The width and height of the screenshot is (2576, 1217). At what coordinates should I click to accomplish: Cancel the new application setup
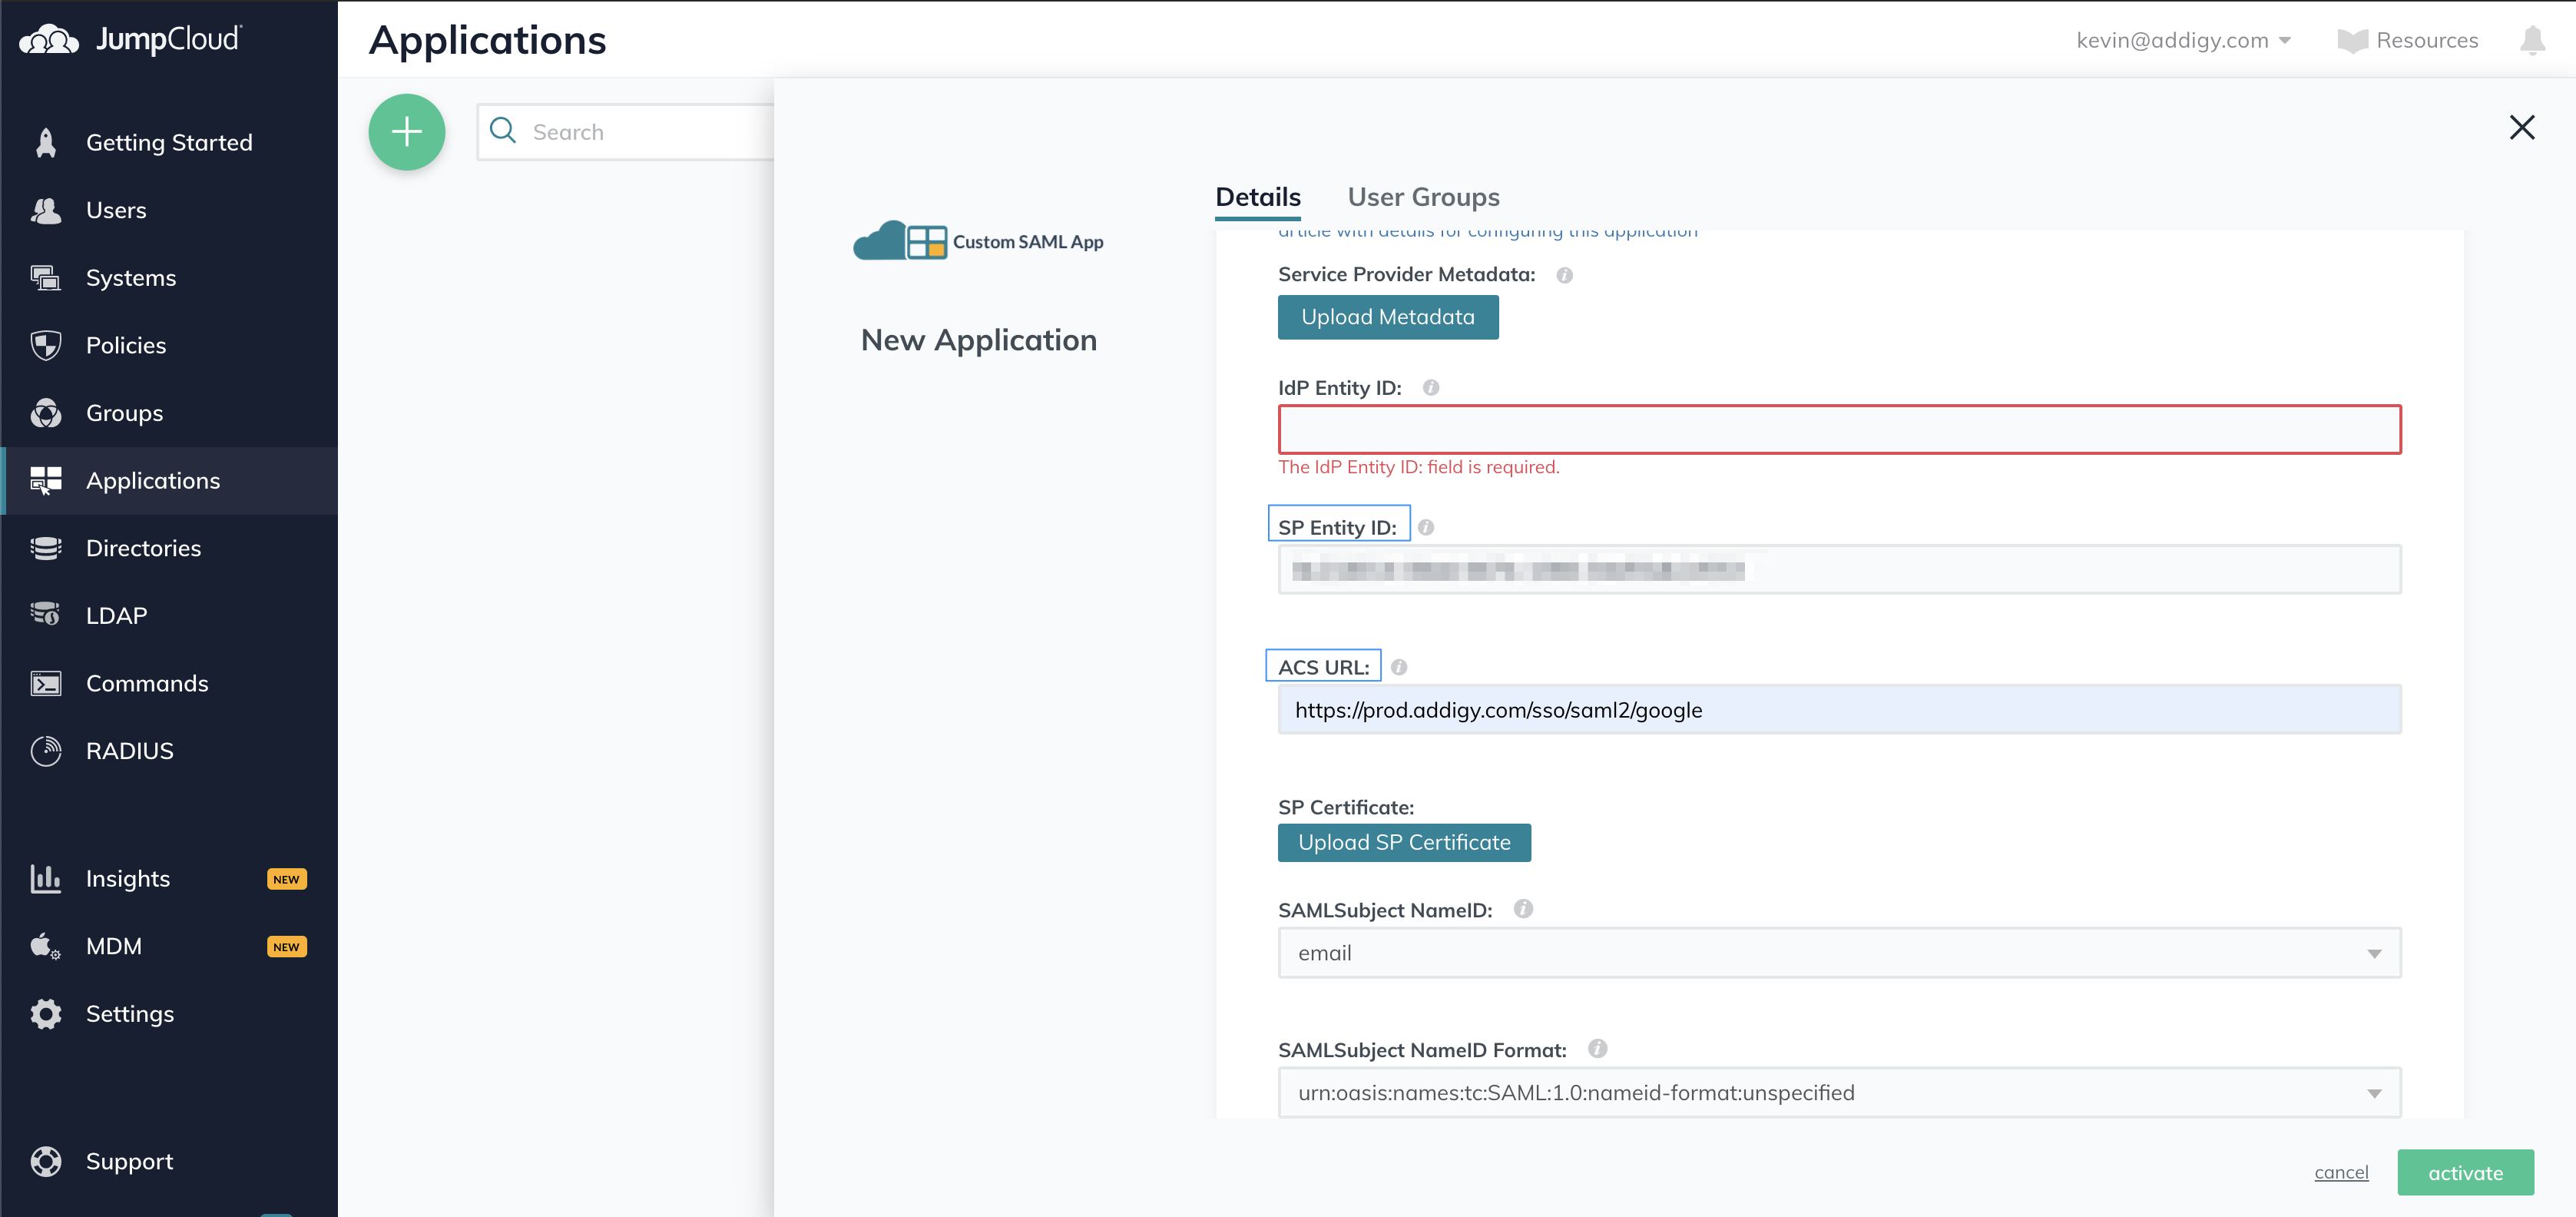(x=2340, y=1172)
